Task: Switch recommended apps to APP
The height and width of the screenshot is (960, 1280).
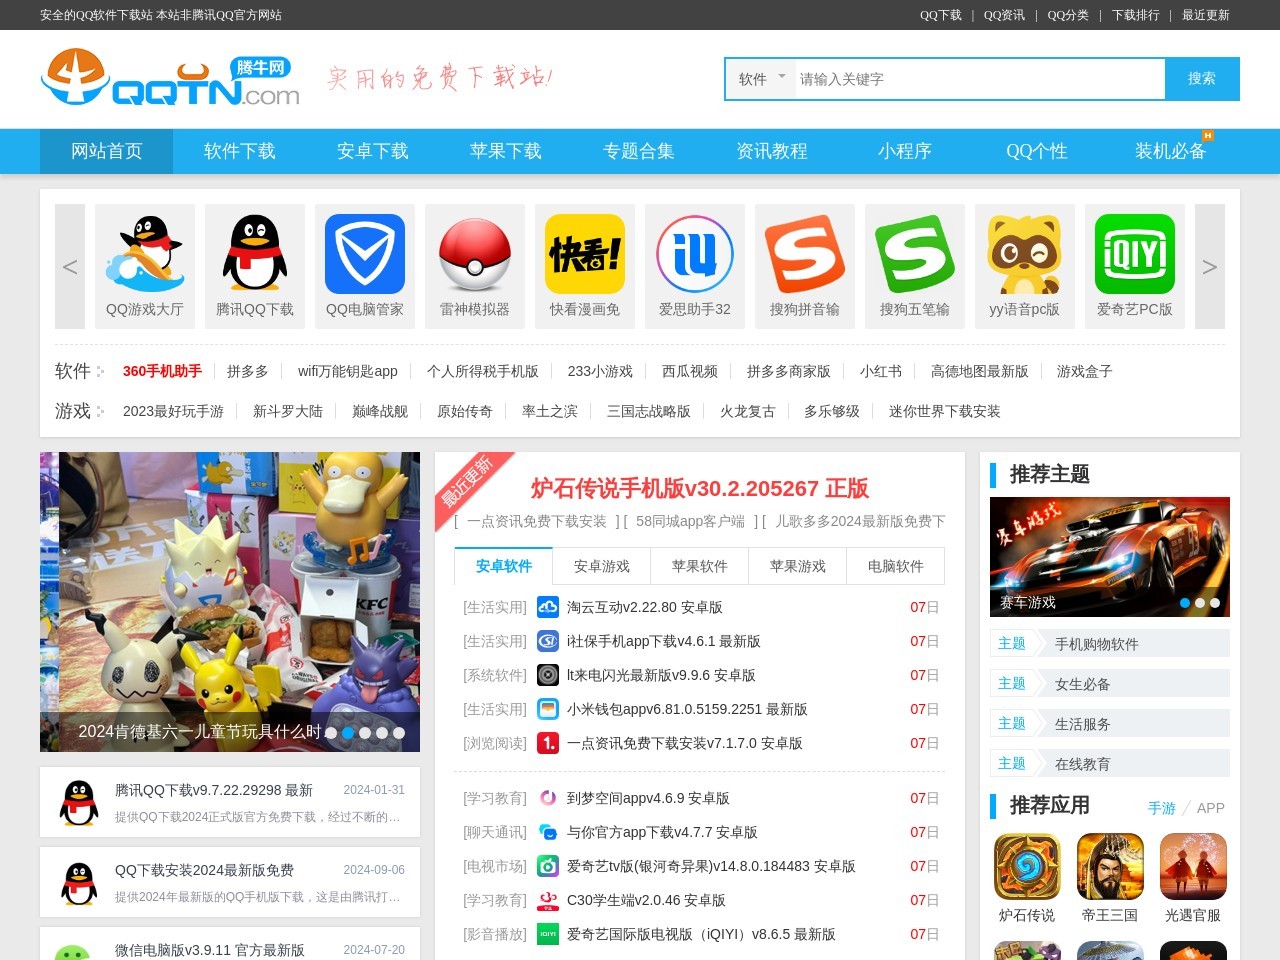Action: click(x=1210, y=808)
